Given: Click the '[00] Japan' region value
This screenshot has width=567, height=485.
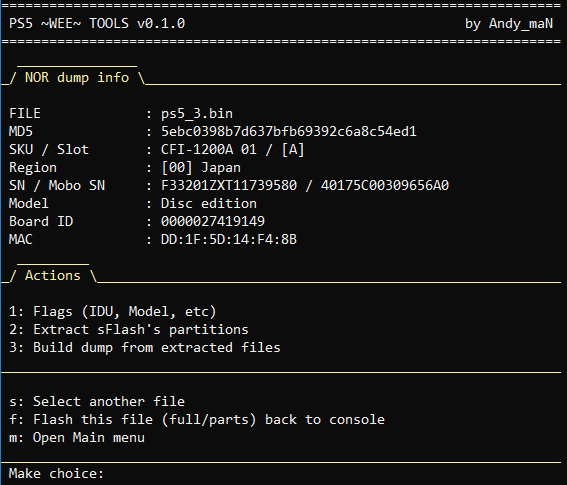Looking at the screenshot, I should coord(201,167).
